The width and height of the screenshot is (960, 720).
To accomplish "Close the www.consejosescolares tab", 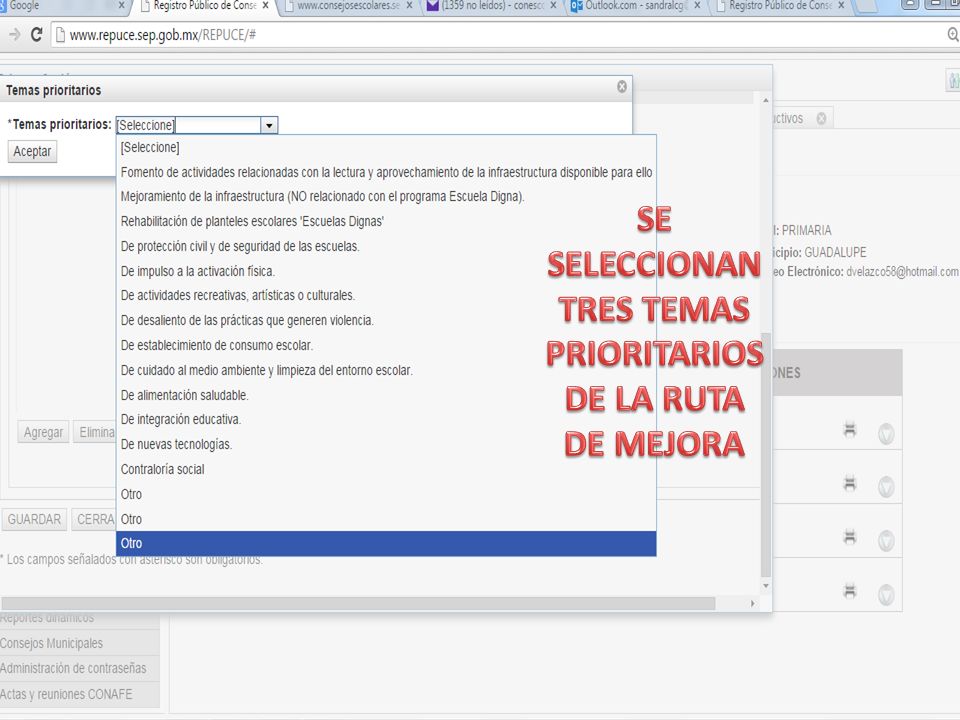I will pos(410,6).
